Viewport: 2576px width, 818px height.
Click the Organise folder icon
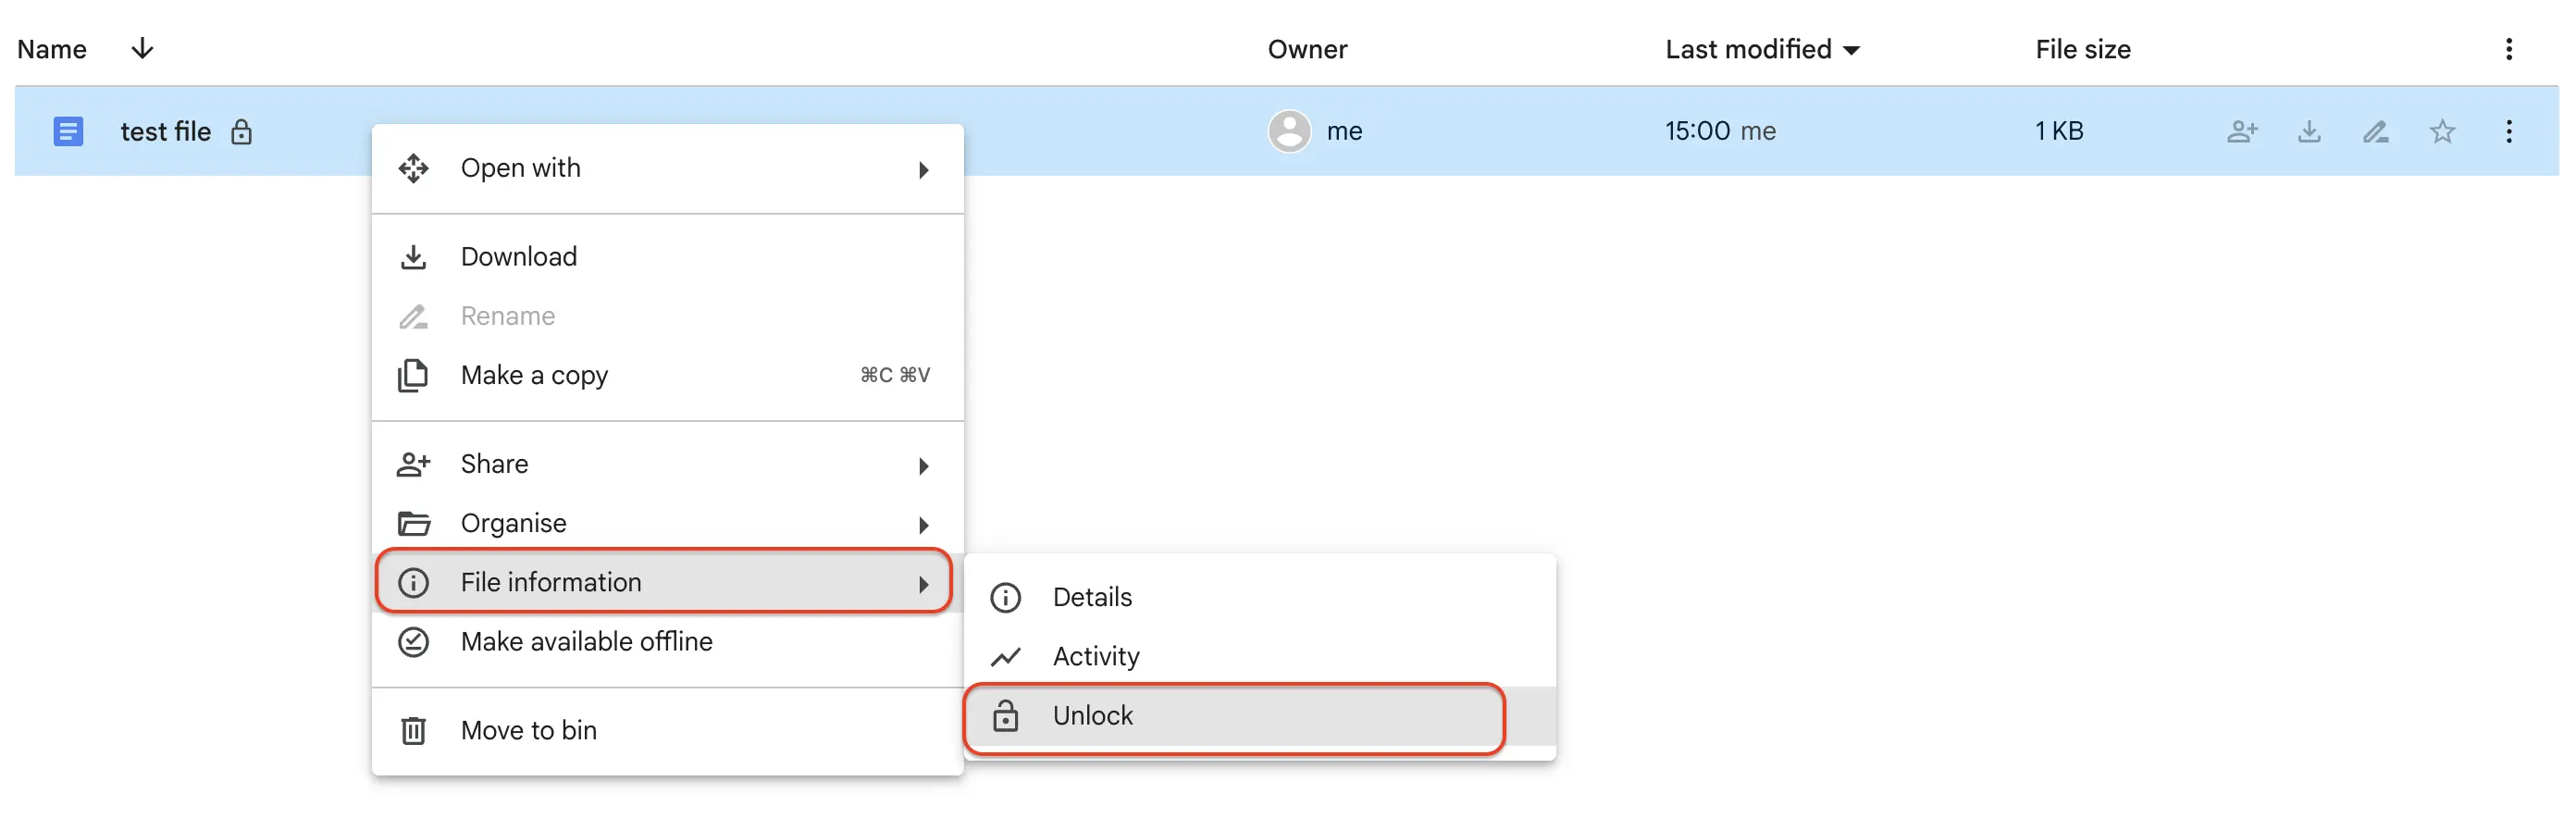point(413,523)
